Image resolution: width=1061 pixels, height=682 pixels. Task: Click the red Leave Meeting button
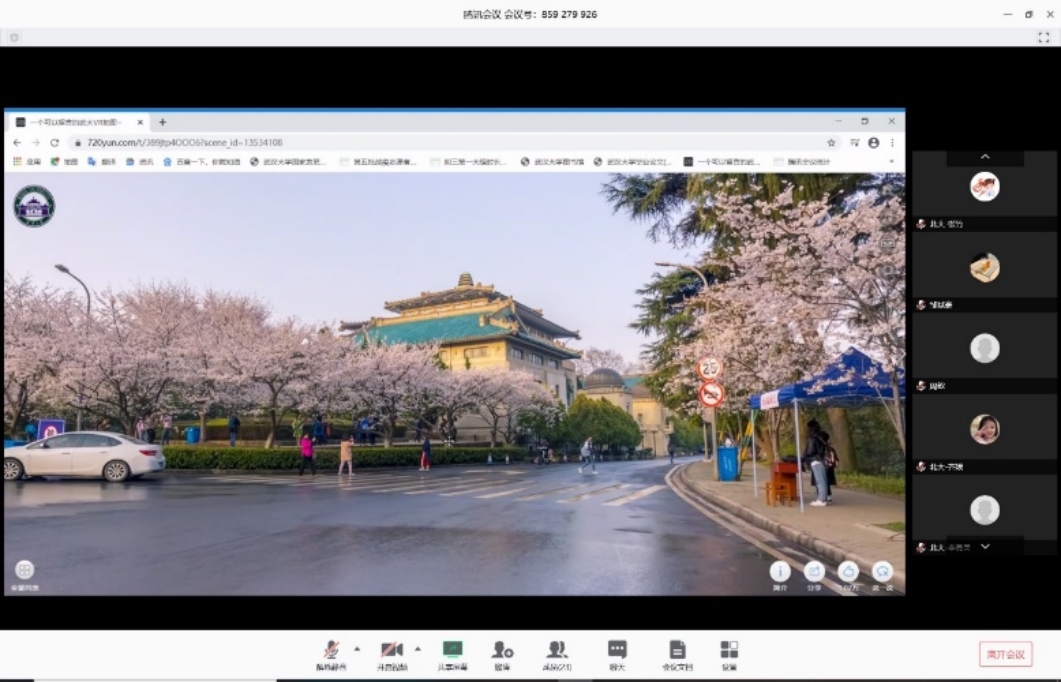pyautogui.click(x=1005, y=654)
